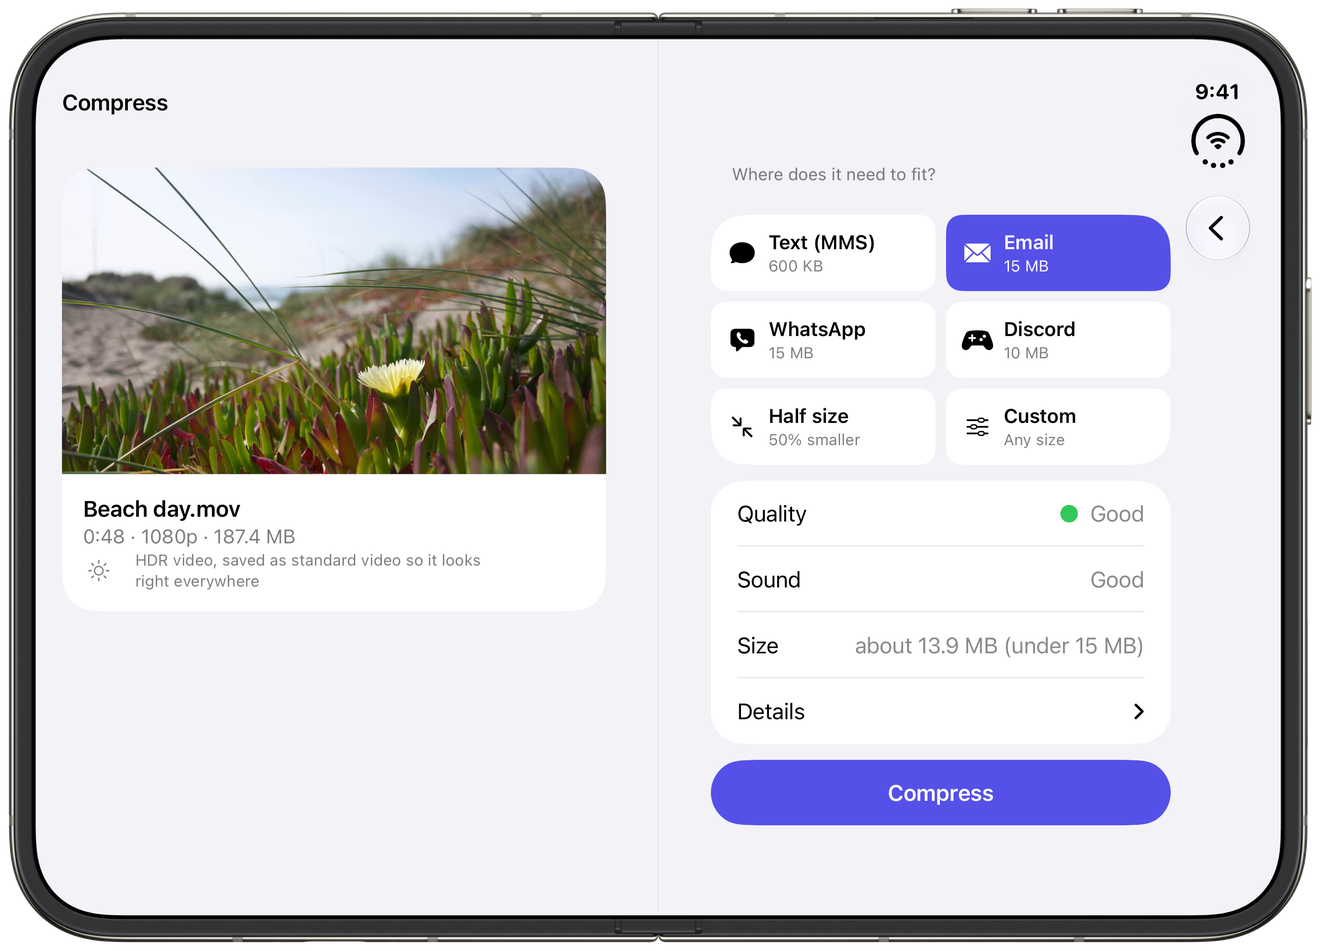This screenshot has height=951, width=1320.
Task: Choose the Text (MMS) 600 KB preset
Action: pyautogui.click(x=823, y=253)
